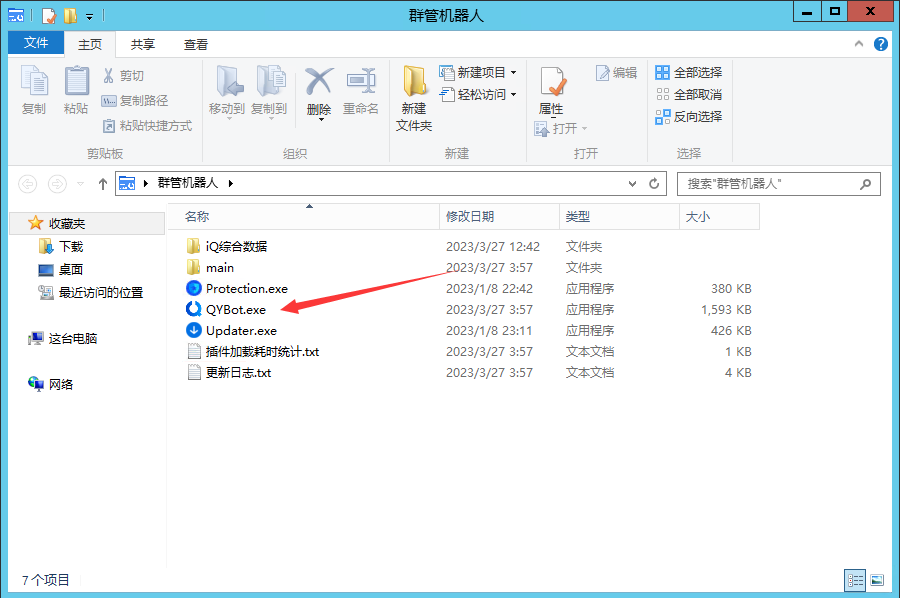The width and height of the screenshot is (900, 598).
Task: Click the Back navigation arrow
Action: coord(28,184)
